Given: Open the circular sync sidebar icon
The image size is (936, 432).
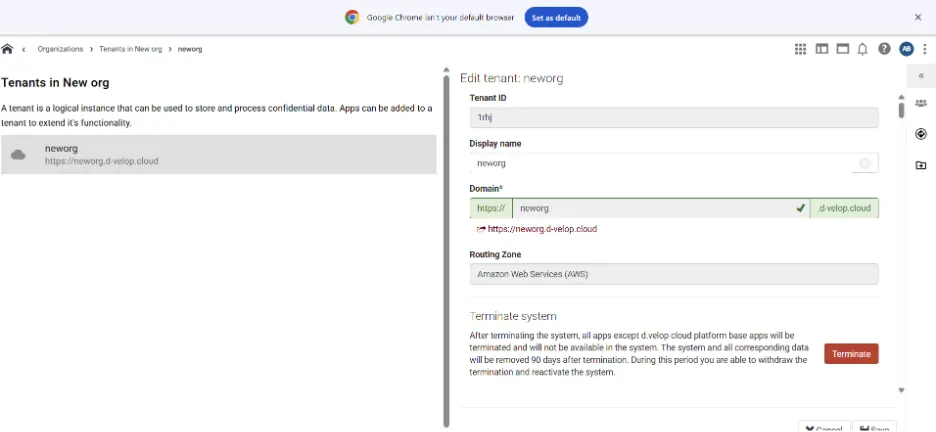Looking at the screenshot, I should (x=920, y=134).
